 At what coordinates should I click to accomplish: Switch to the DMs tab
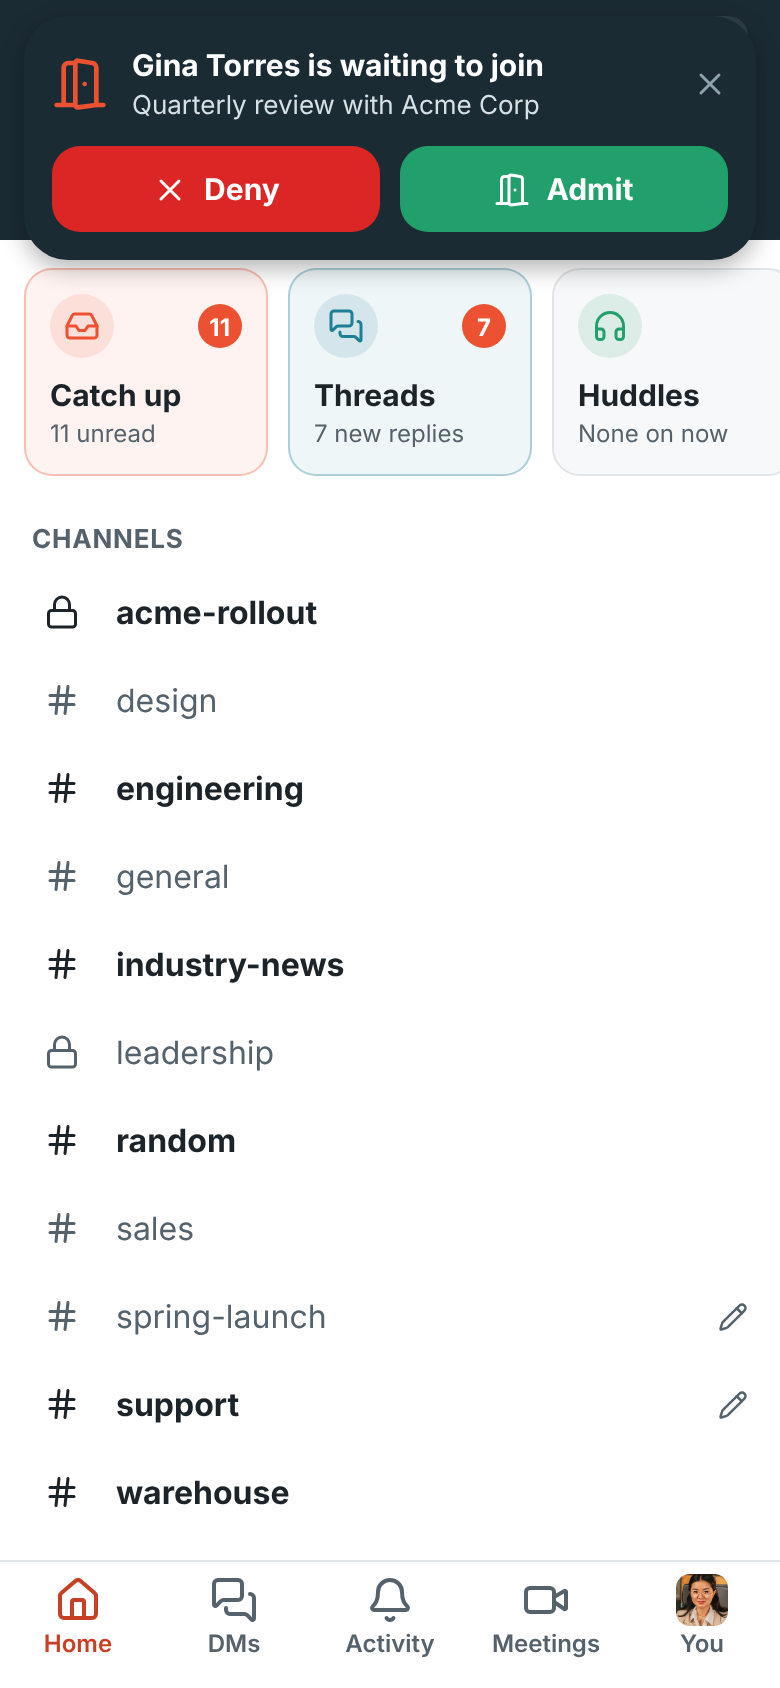pos(234,1616)
